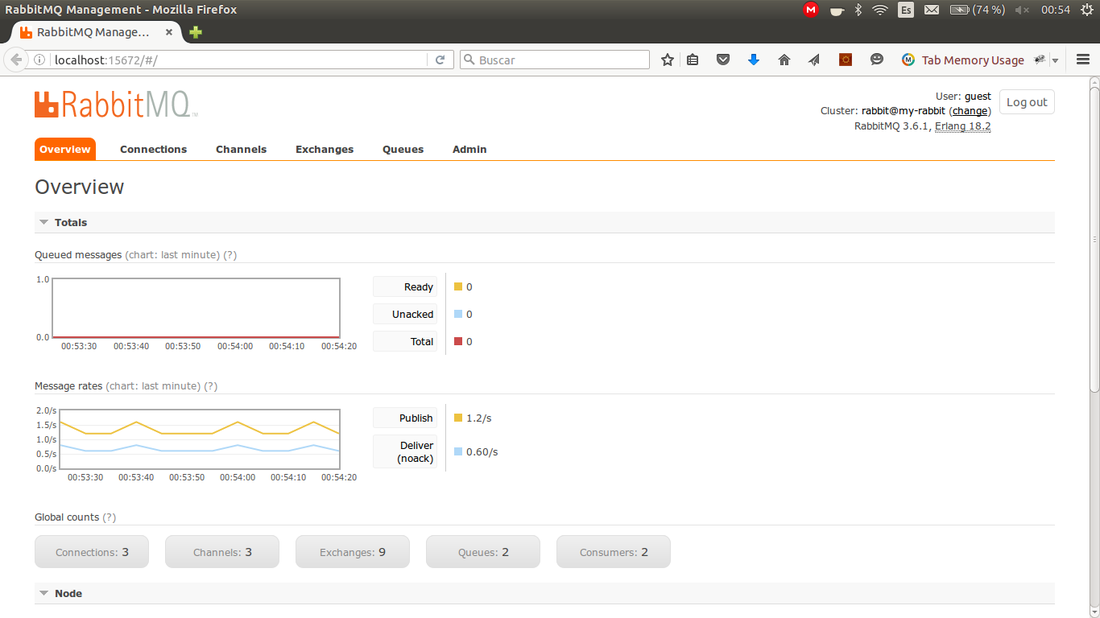The height and width of the screenshot is (618, 1100).
Task: Click the Erlang 18.2 version text
Action: 962,126
